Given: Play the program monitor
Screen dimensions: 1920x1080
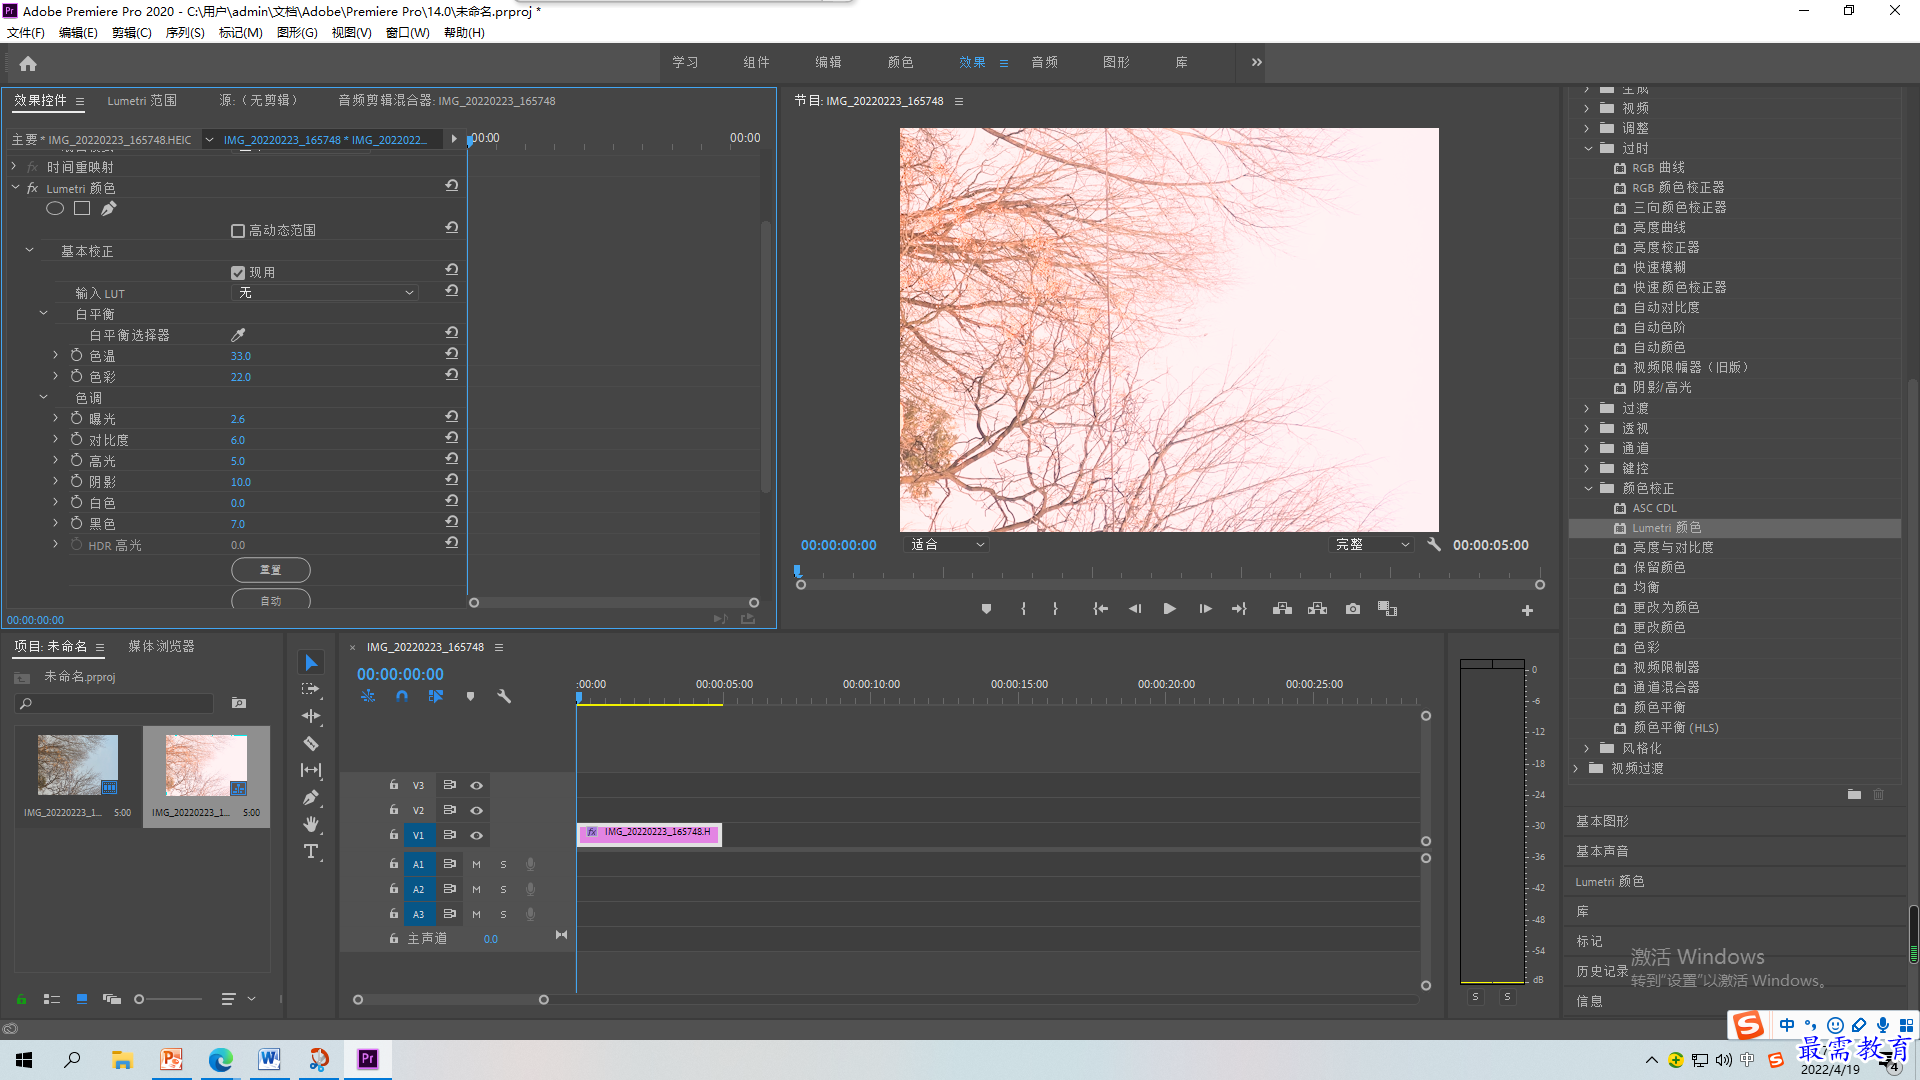Looking at the screenshot, I should pos(1169,609).
